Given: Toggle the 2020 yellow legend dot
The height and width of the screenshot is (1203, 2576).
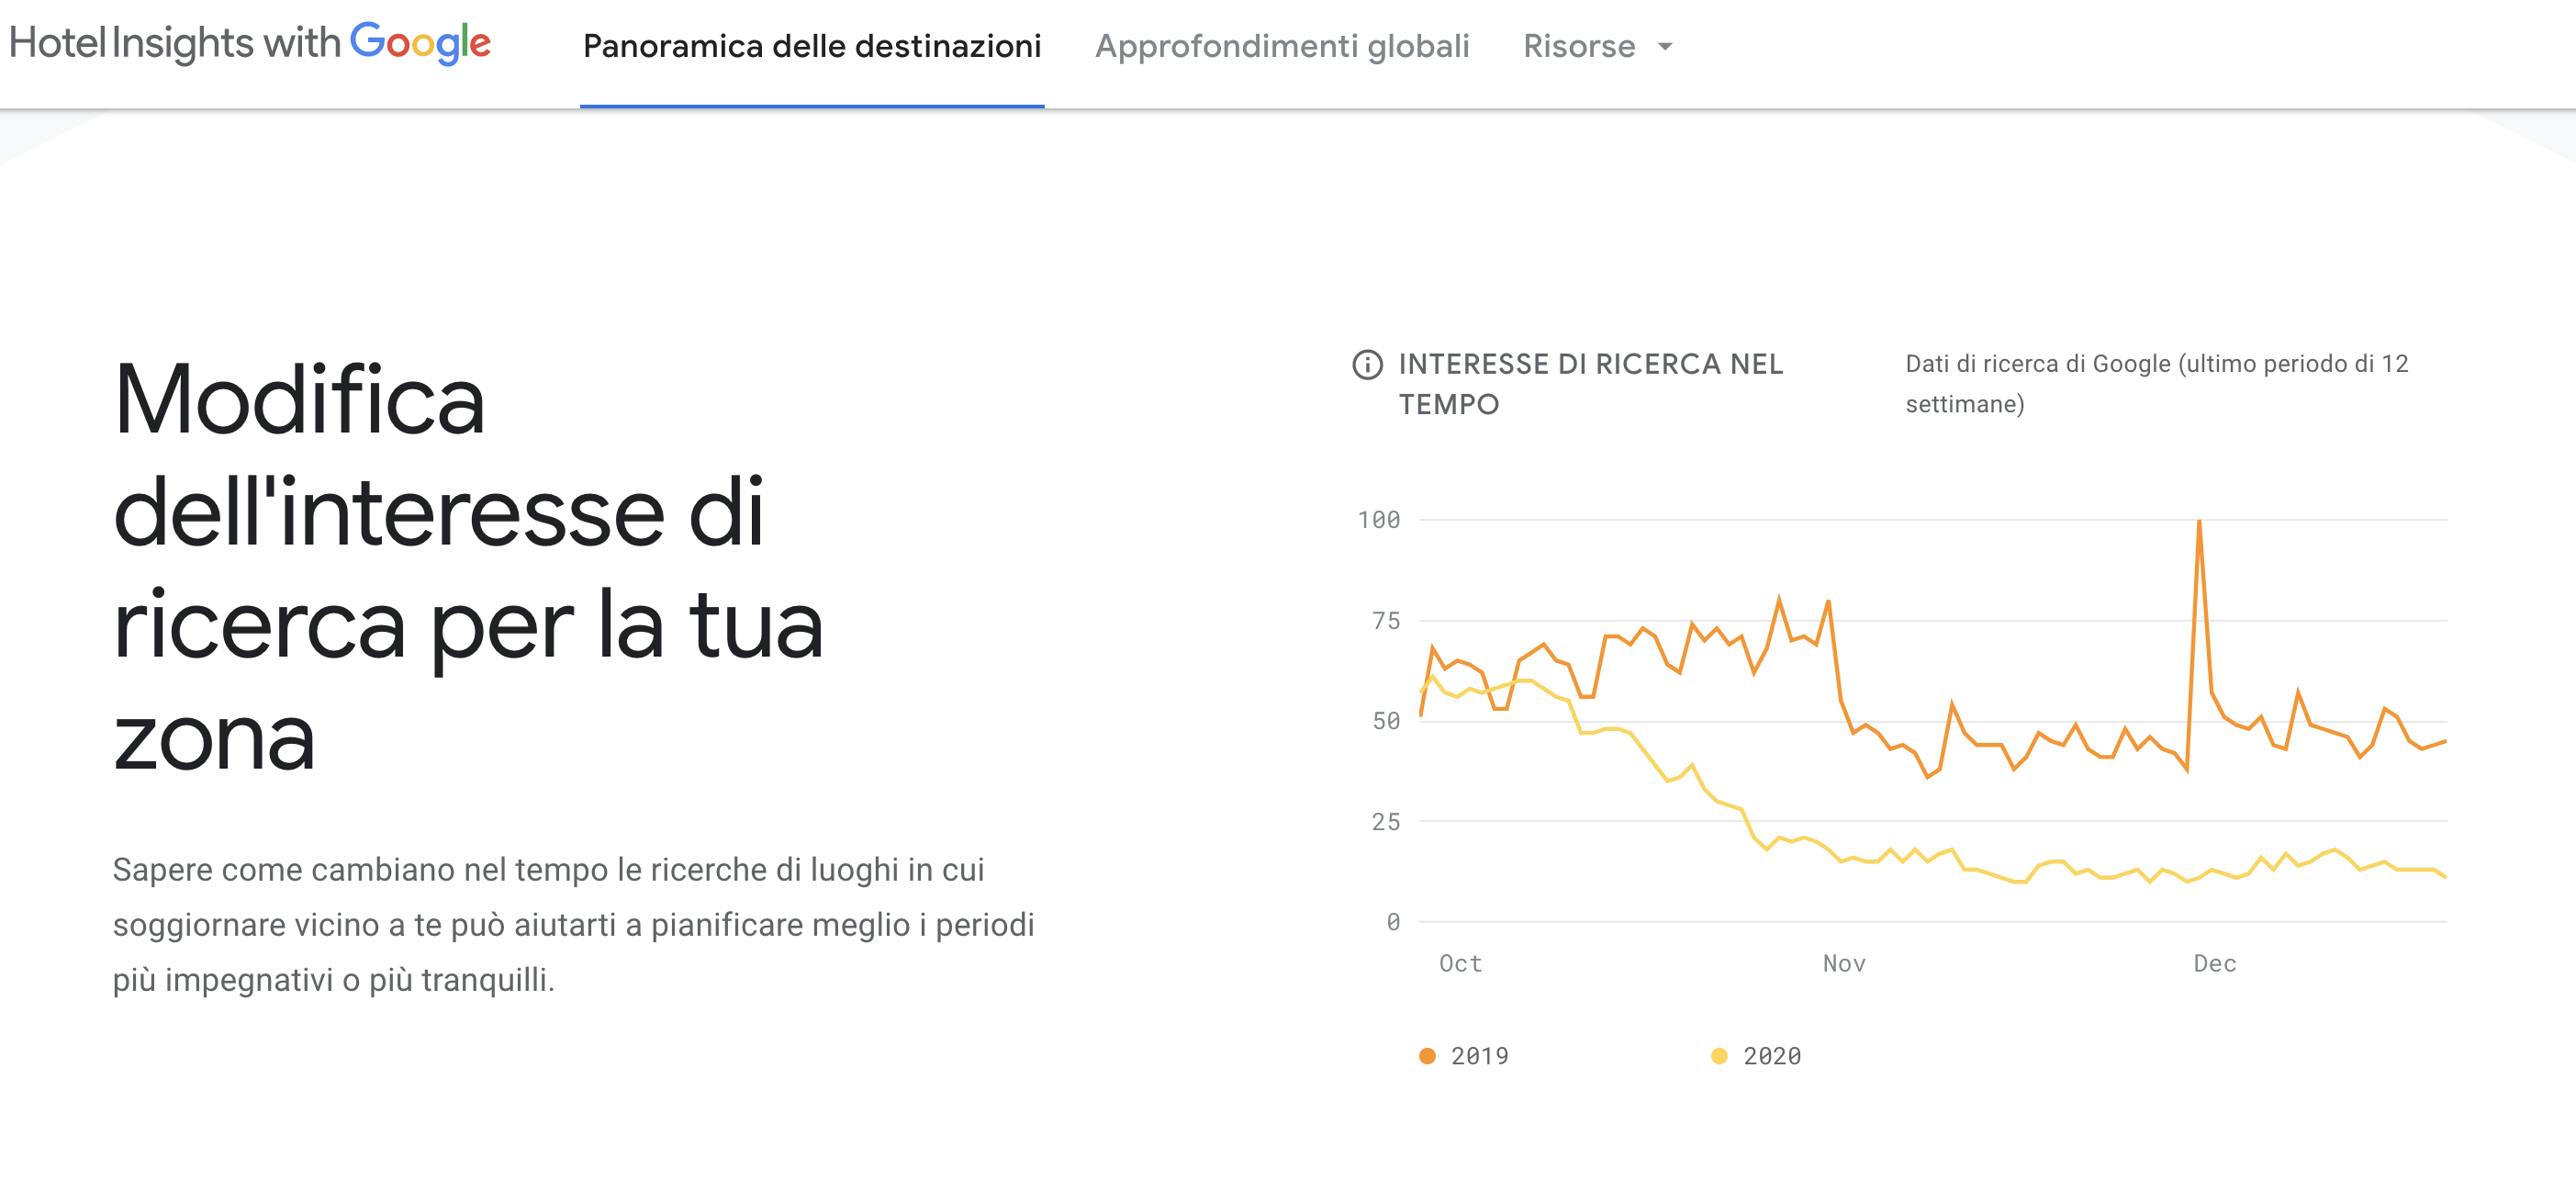Looking at the screenshot, I should (x=1719, y=1056).
